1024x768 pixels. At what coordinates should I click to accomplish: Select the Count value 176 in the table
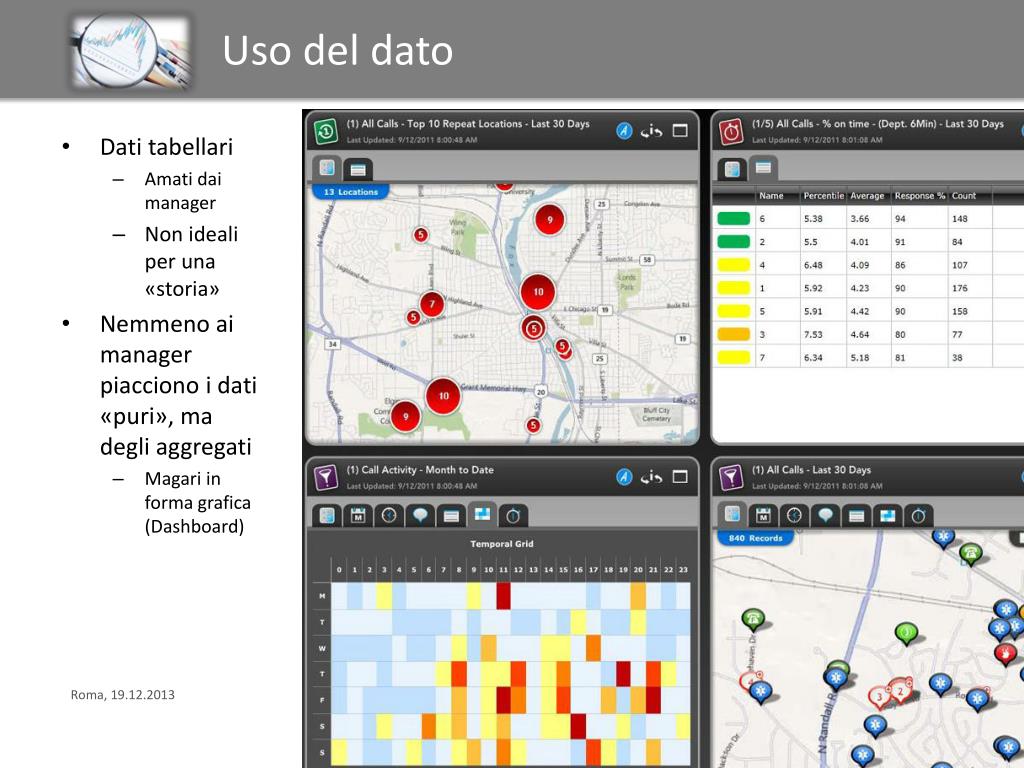click(x=959, y=288)
